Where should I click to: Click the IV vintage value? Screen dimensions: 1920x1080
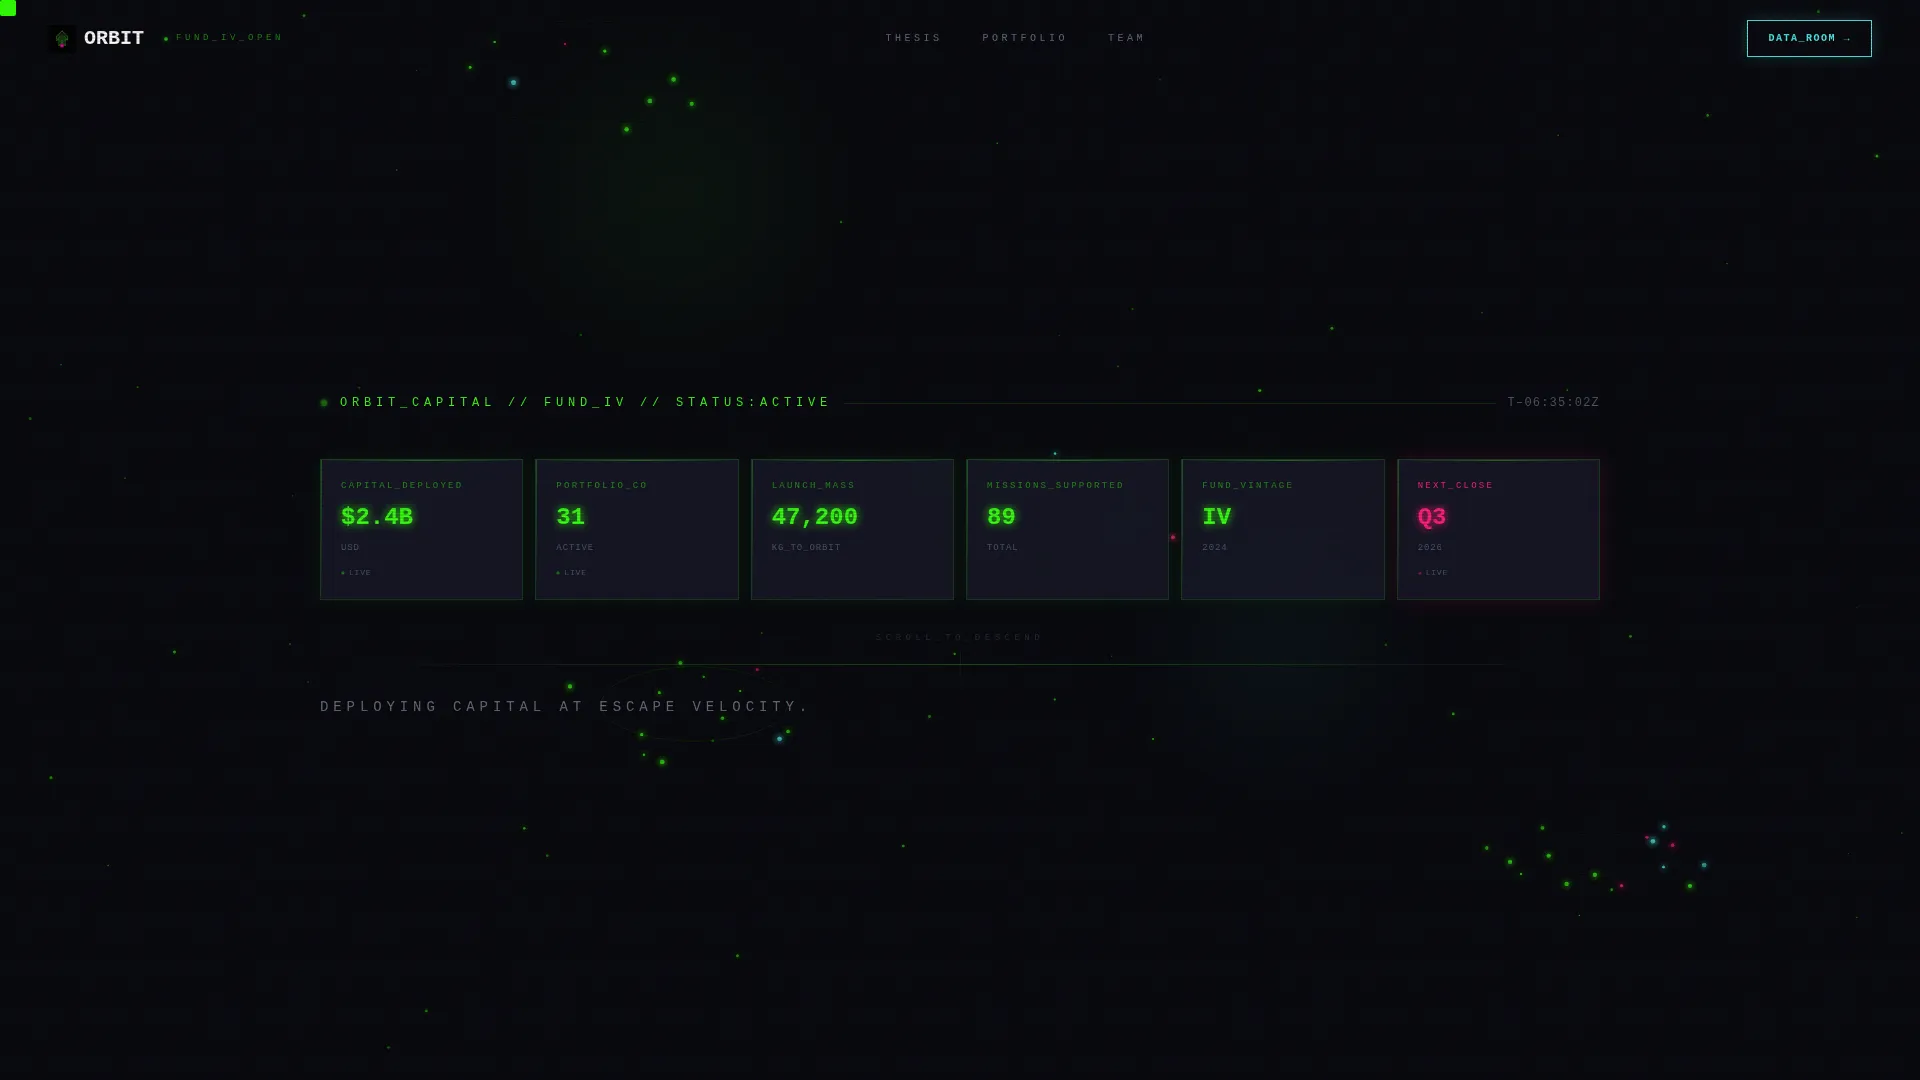click(1216, 517)
